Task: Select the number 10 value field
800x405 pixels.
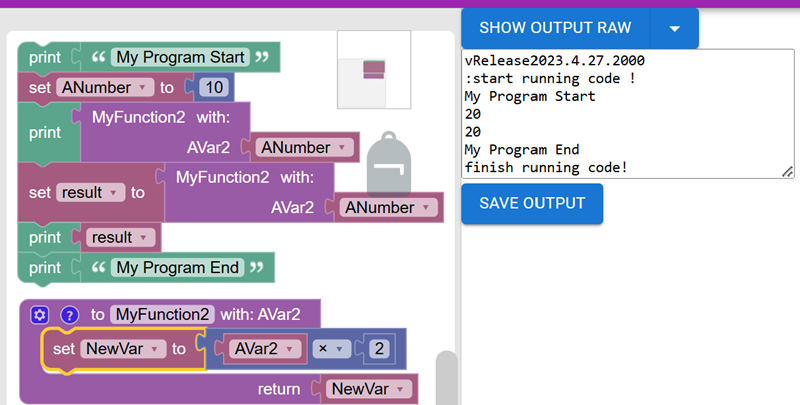Action: point(214,87)
